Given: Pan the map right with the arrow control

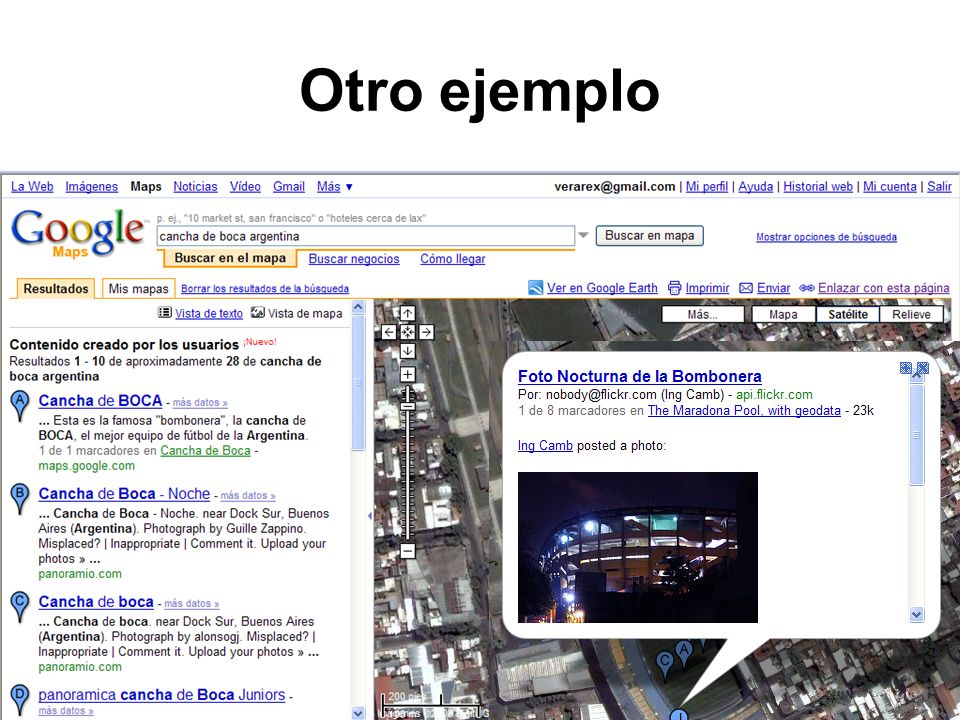Looking at the screenshot, I should [x=427, y=332].
